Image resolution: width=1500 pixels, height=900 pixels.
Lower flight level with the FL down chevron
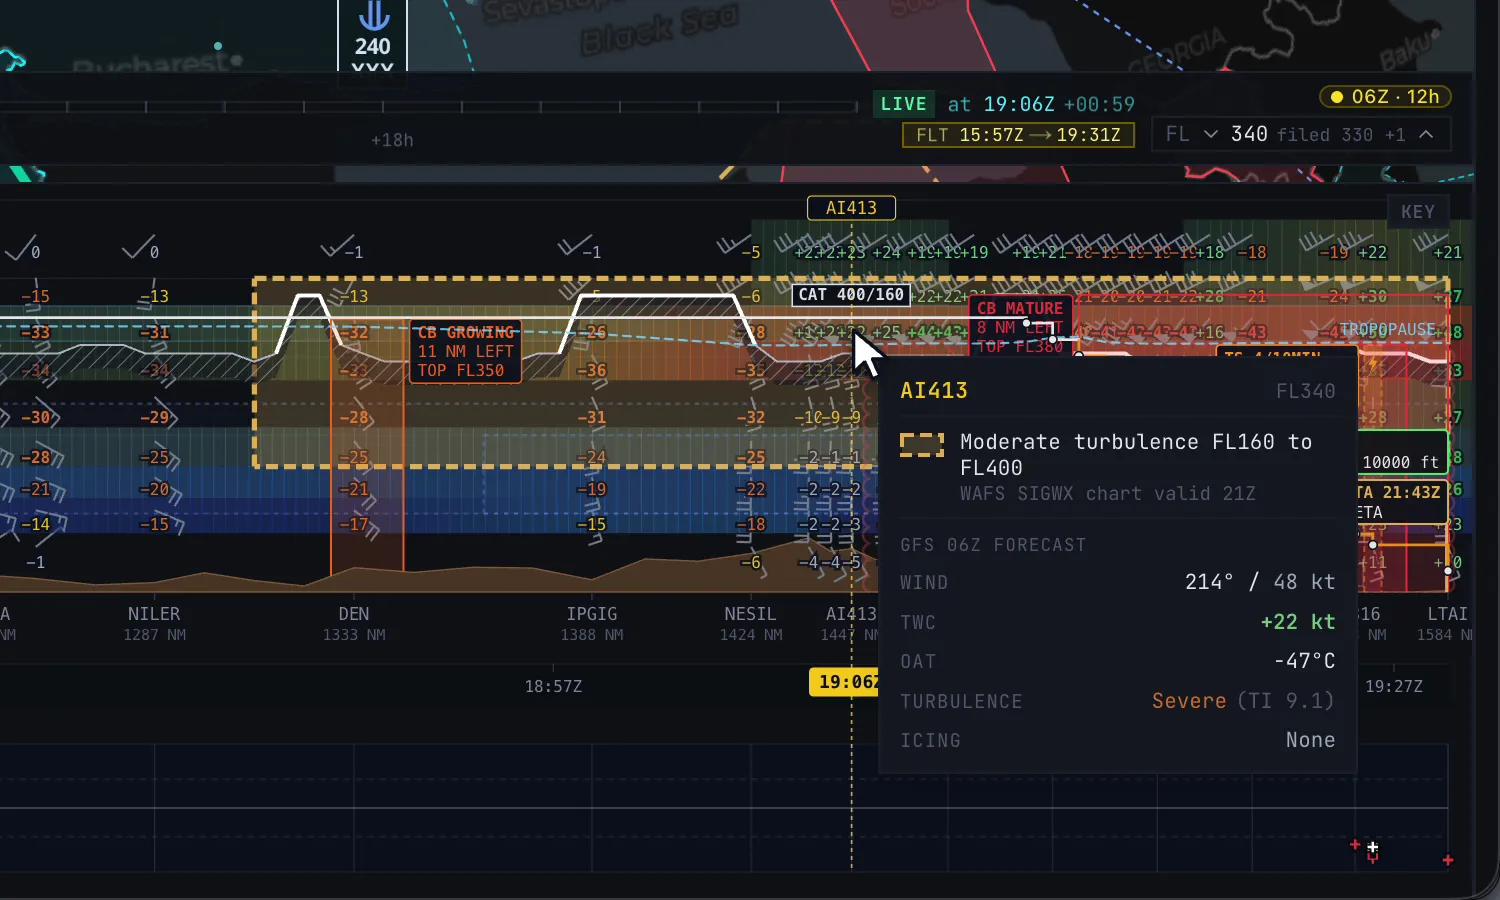click(1210, 134)
